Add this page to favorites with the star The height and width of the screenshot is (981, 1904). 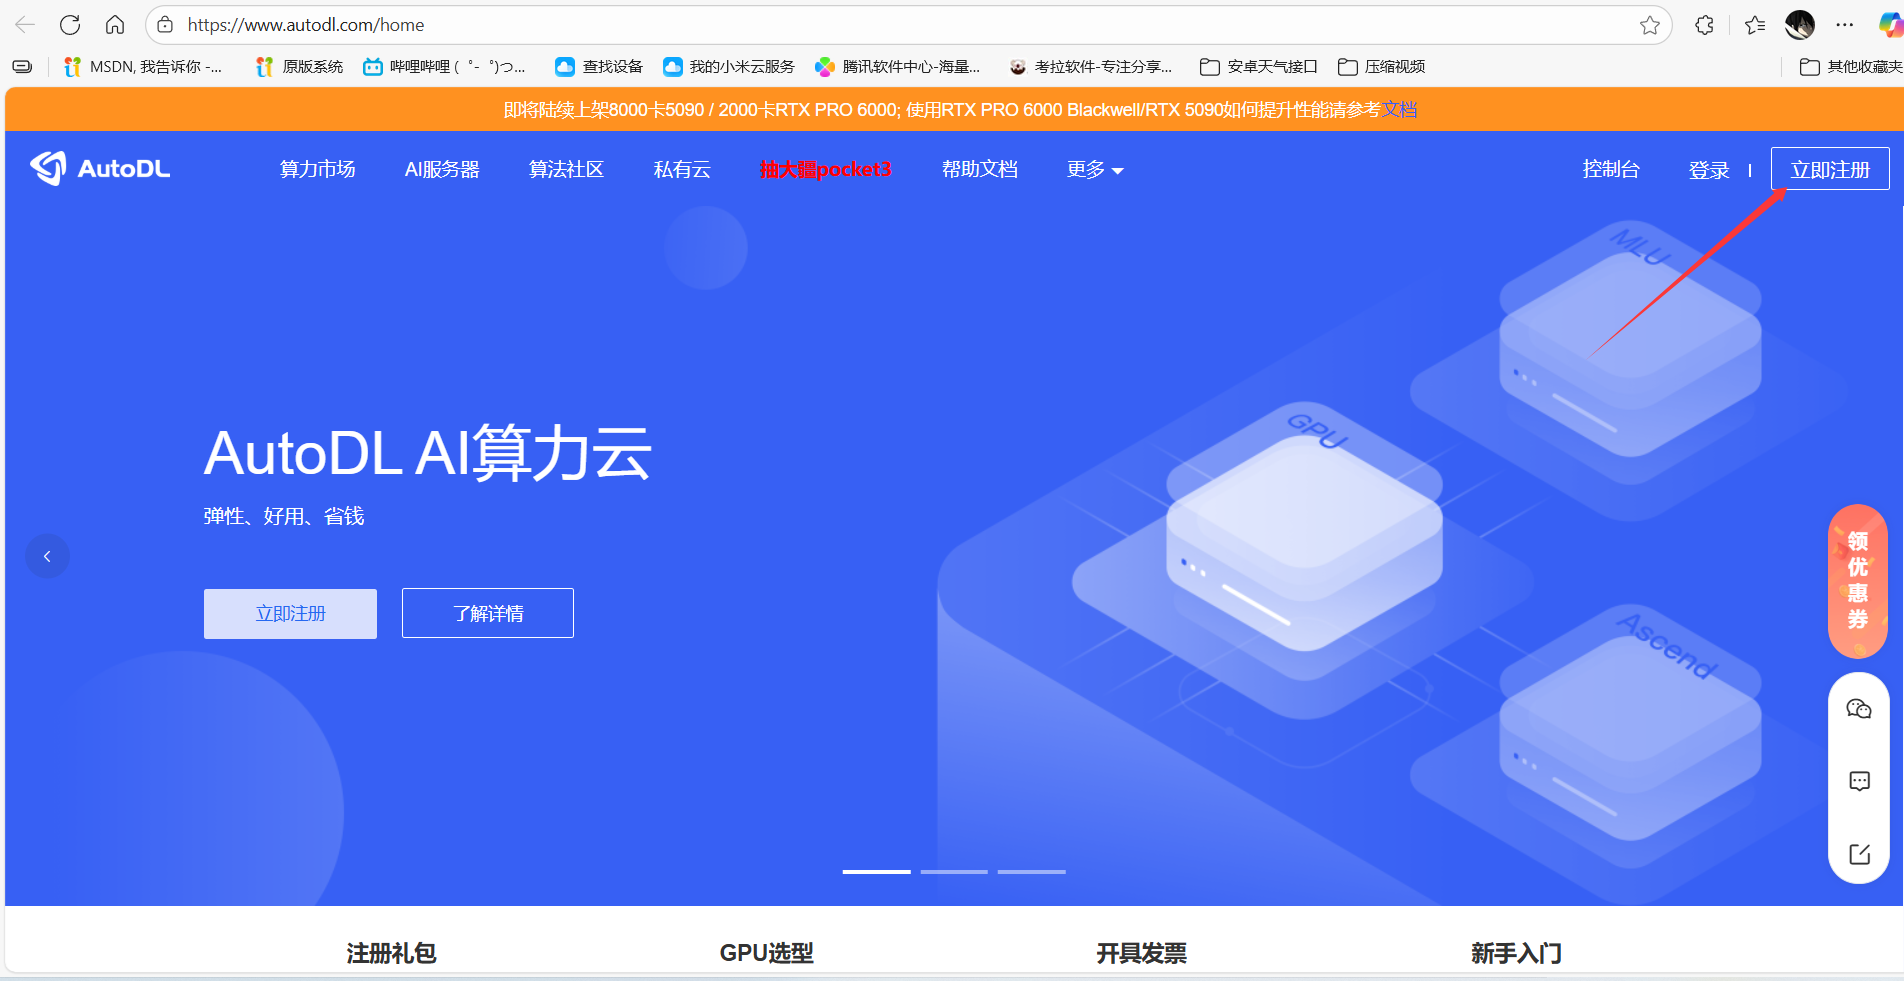1649,25
